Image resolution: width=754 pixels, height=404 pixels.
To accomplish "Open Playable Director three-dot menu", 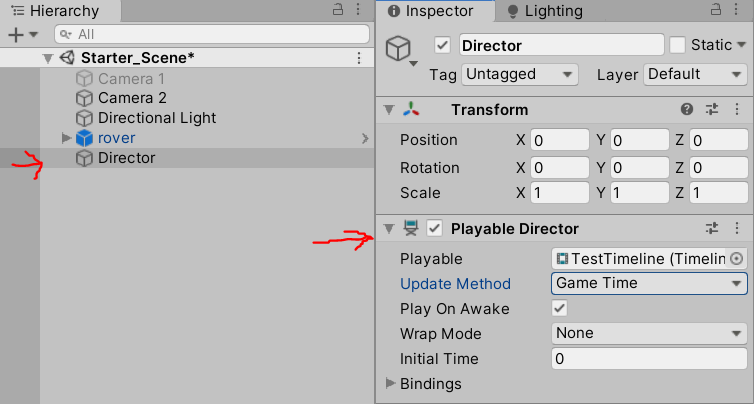I will (x=738, y=228).
